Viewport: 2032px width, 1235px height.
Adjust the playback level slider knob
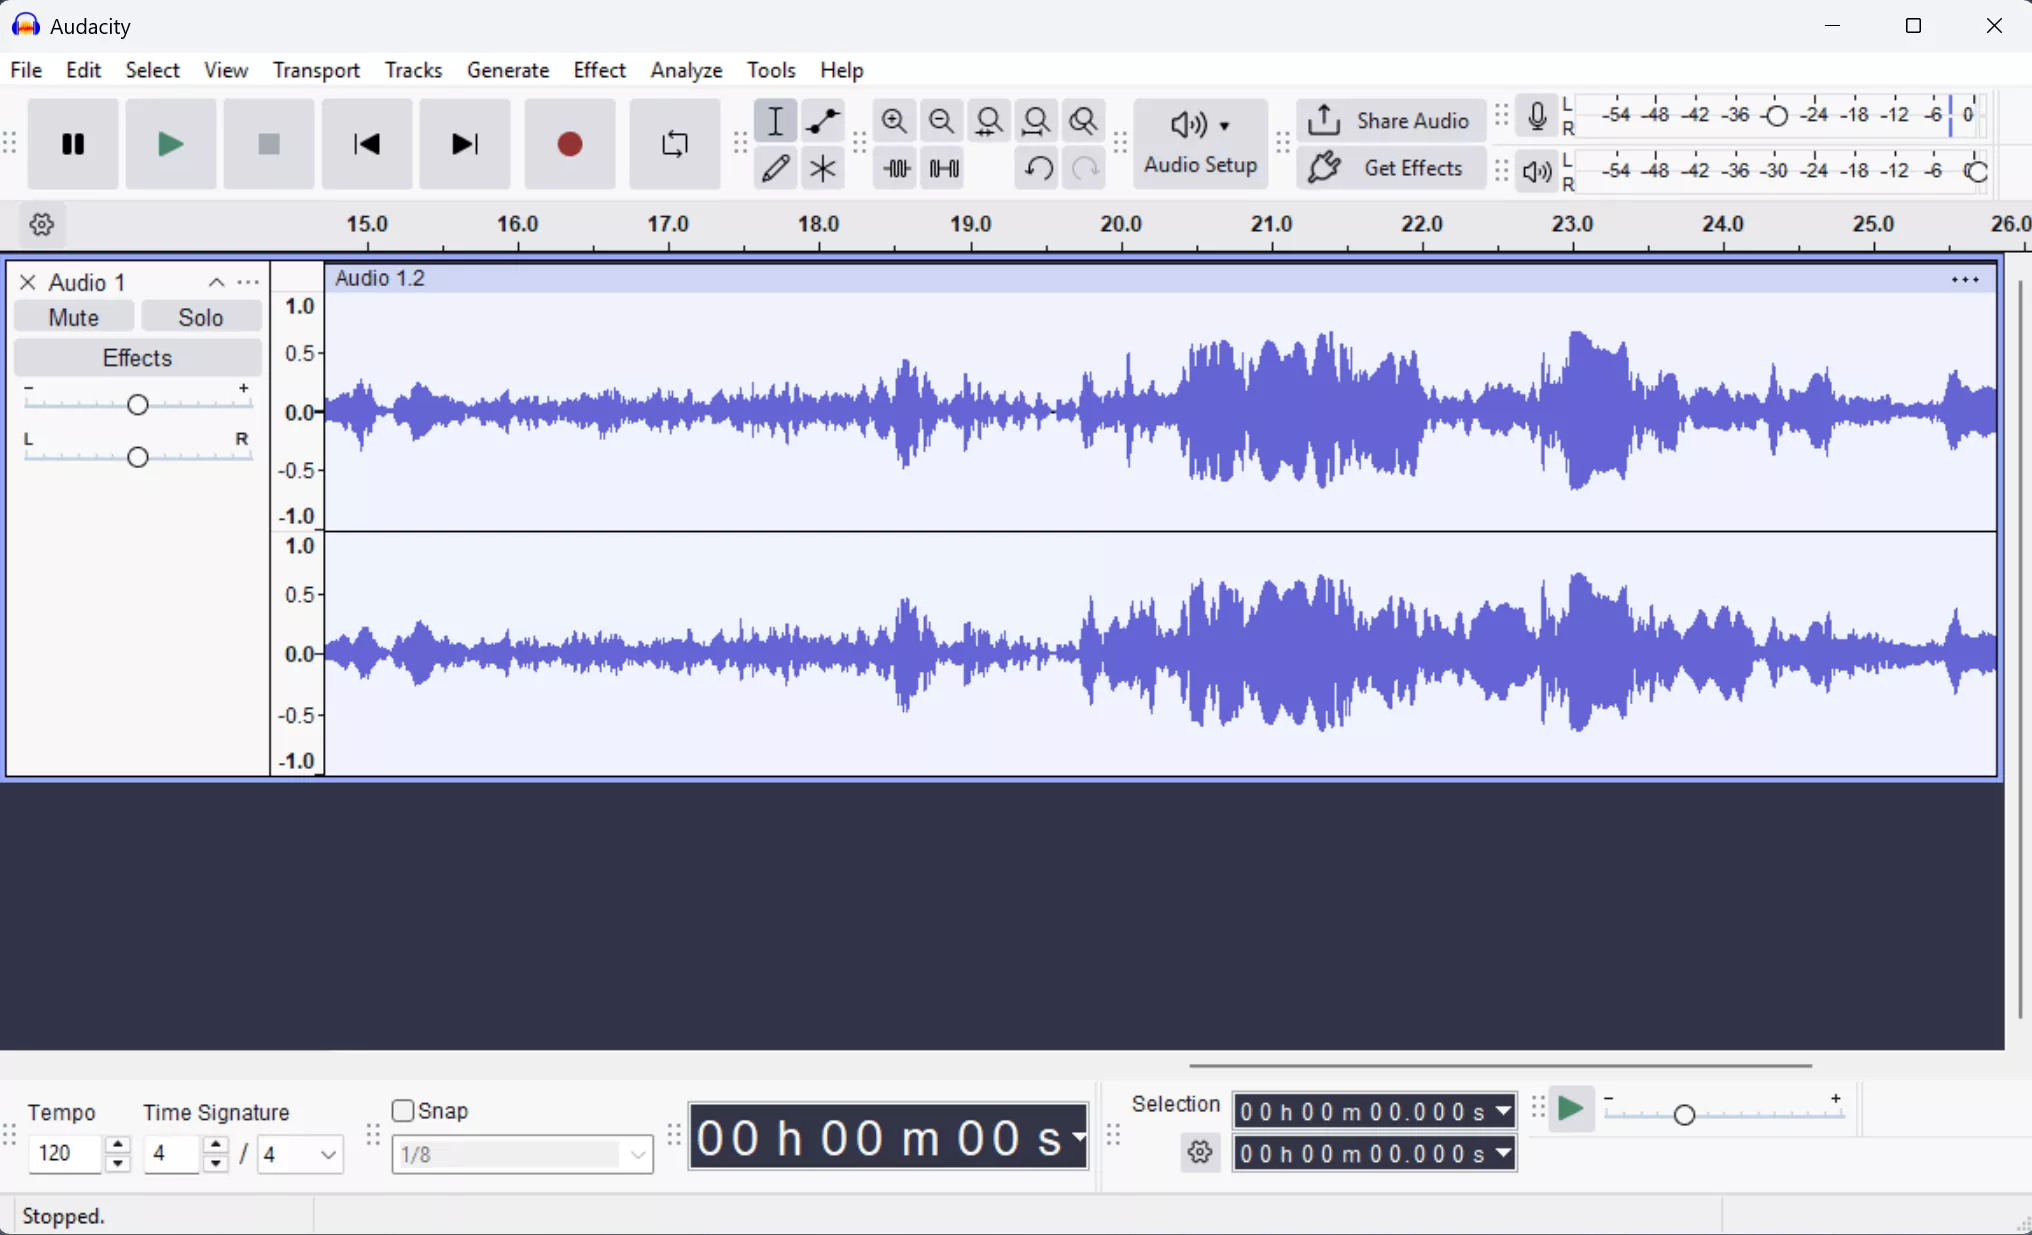click(x=1977, y=172)
